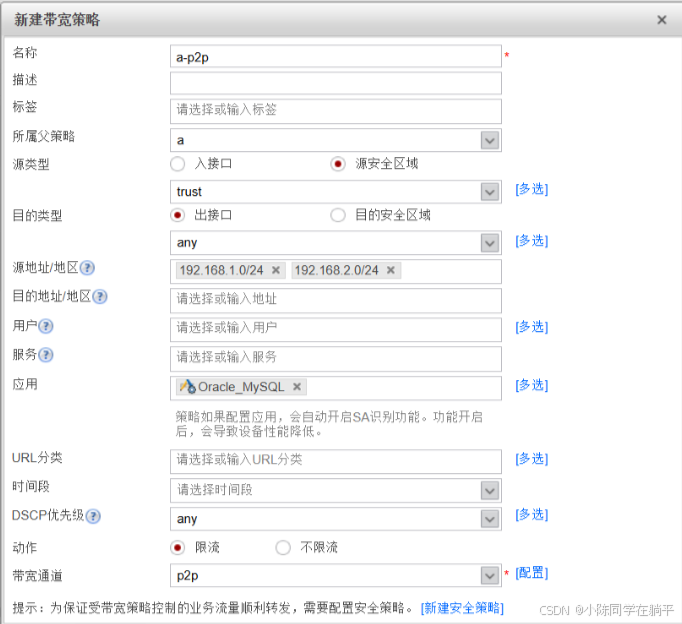Click 多选 link beside 应用 field

[x=532, y=385]
